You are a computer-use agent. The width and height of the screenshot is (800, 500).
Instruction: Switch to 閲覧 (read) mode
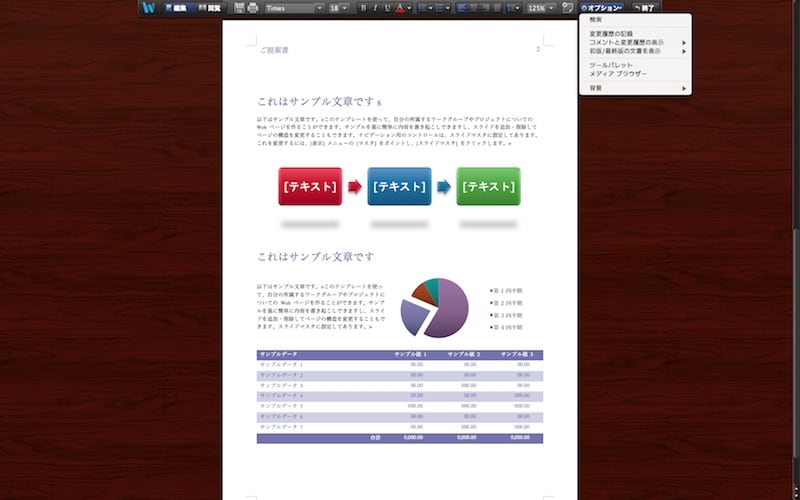tap(210, 8)
